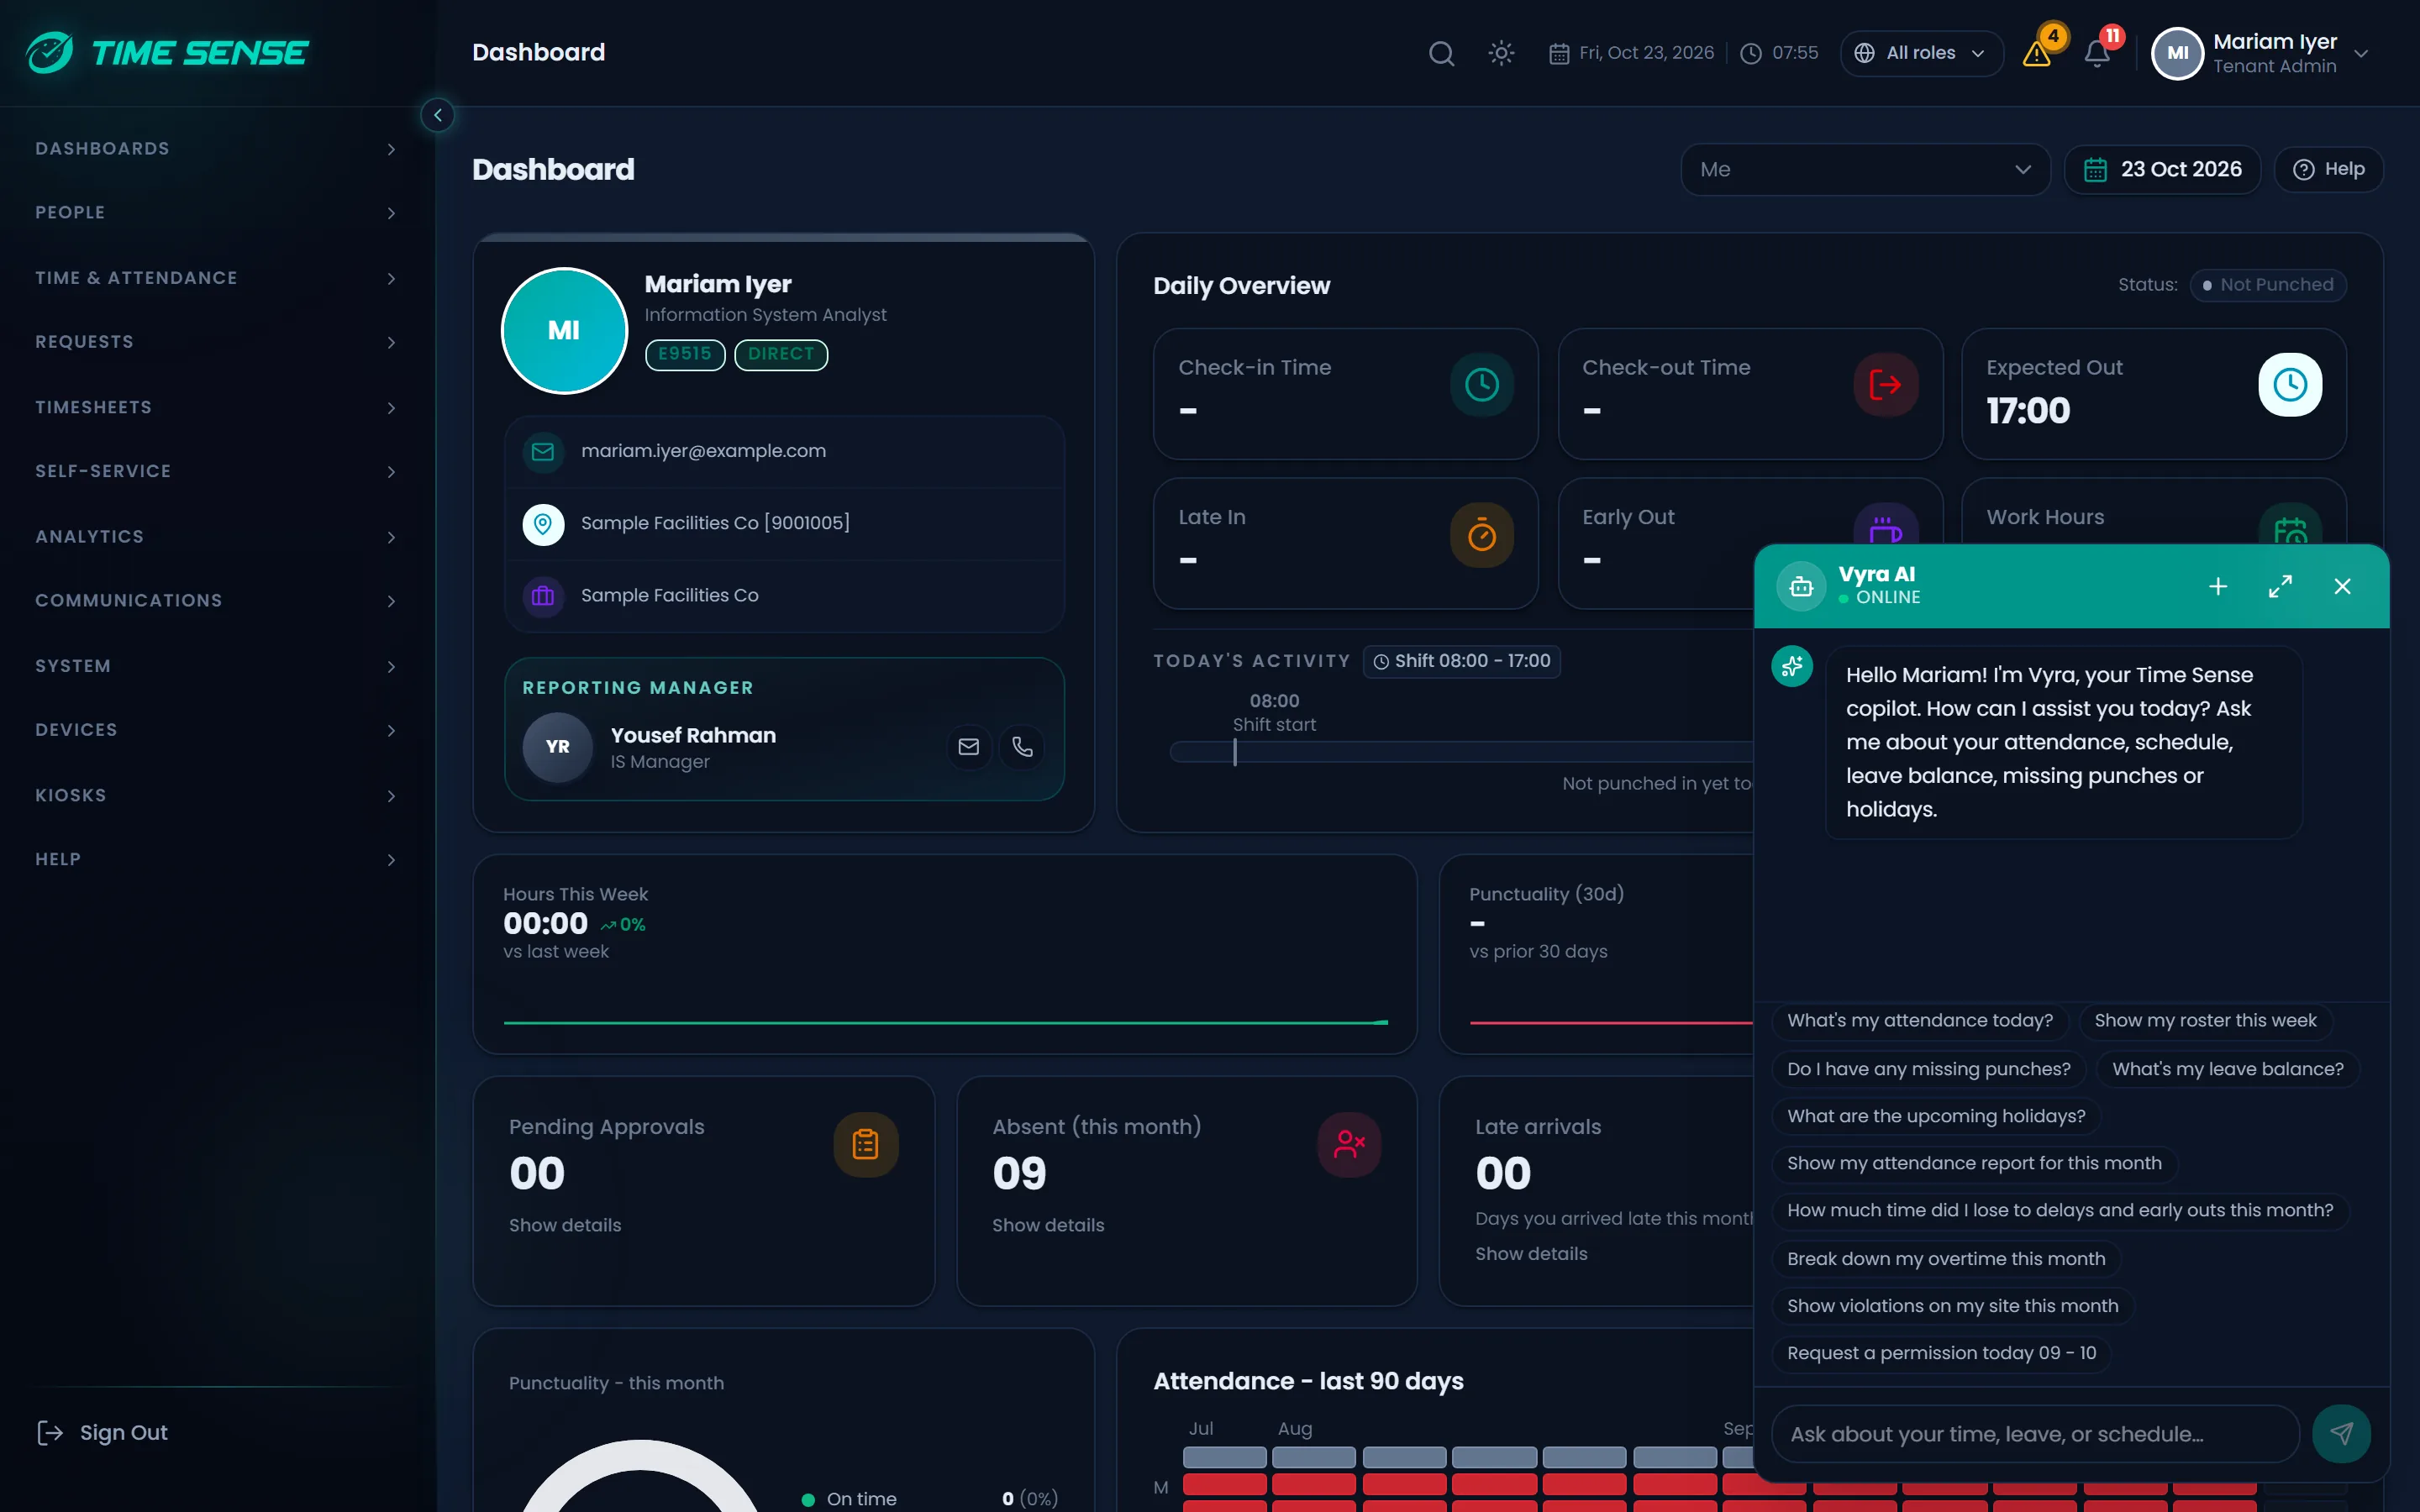2420x1512 pixels.
Task: Click the shift start marker on timeline
Action: point(1235,752)
